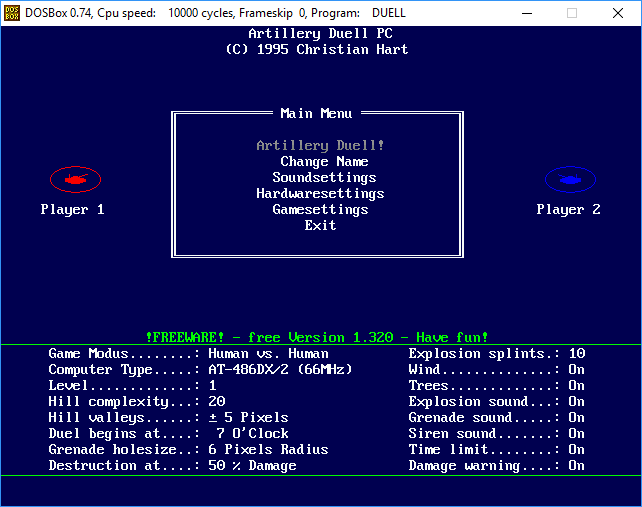Click the Hill complexity value 20

point(216,401)
